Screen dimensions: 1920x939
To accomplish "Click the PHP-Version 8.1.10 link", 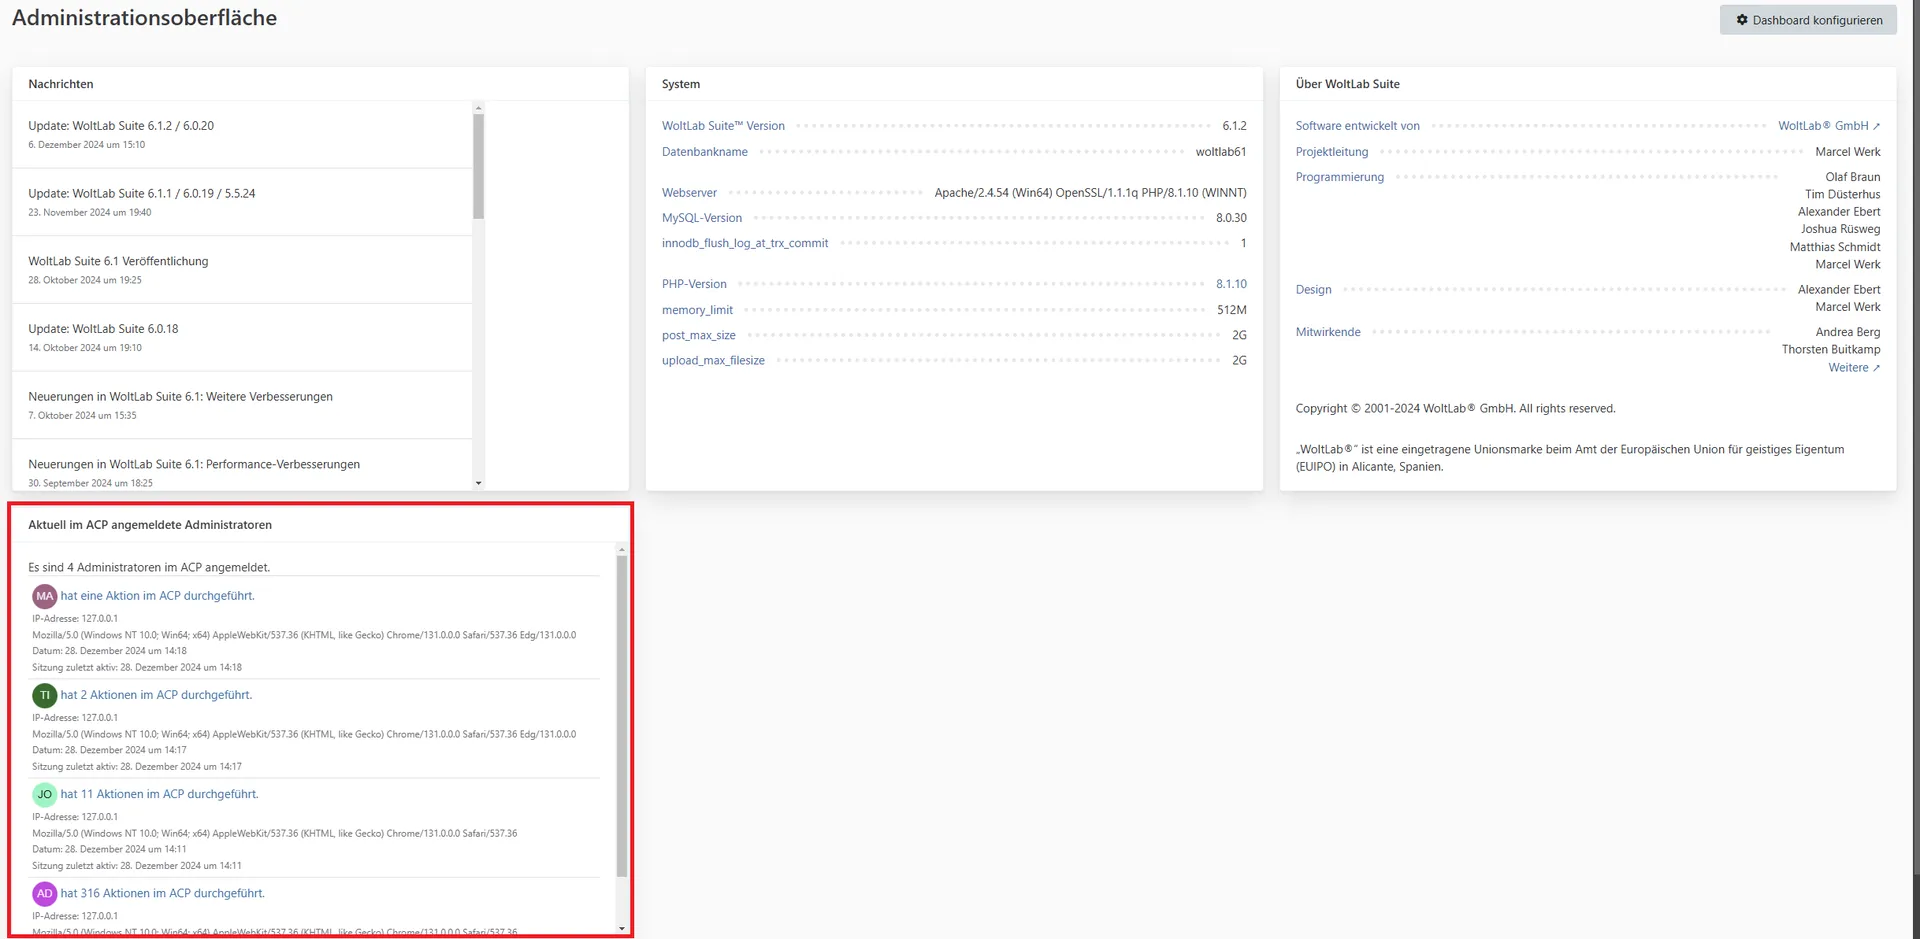I will point(1231,284).
